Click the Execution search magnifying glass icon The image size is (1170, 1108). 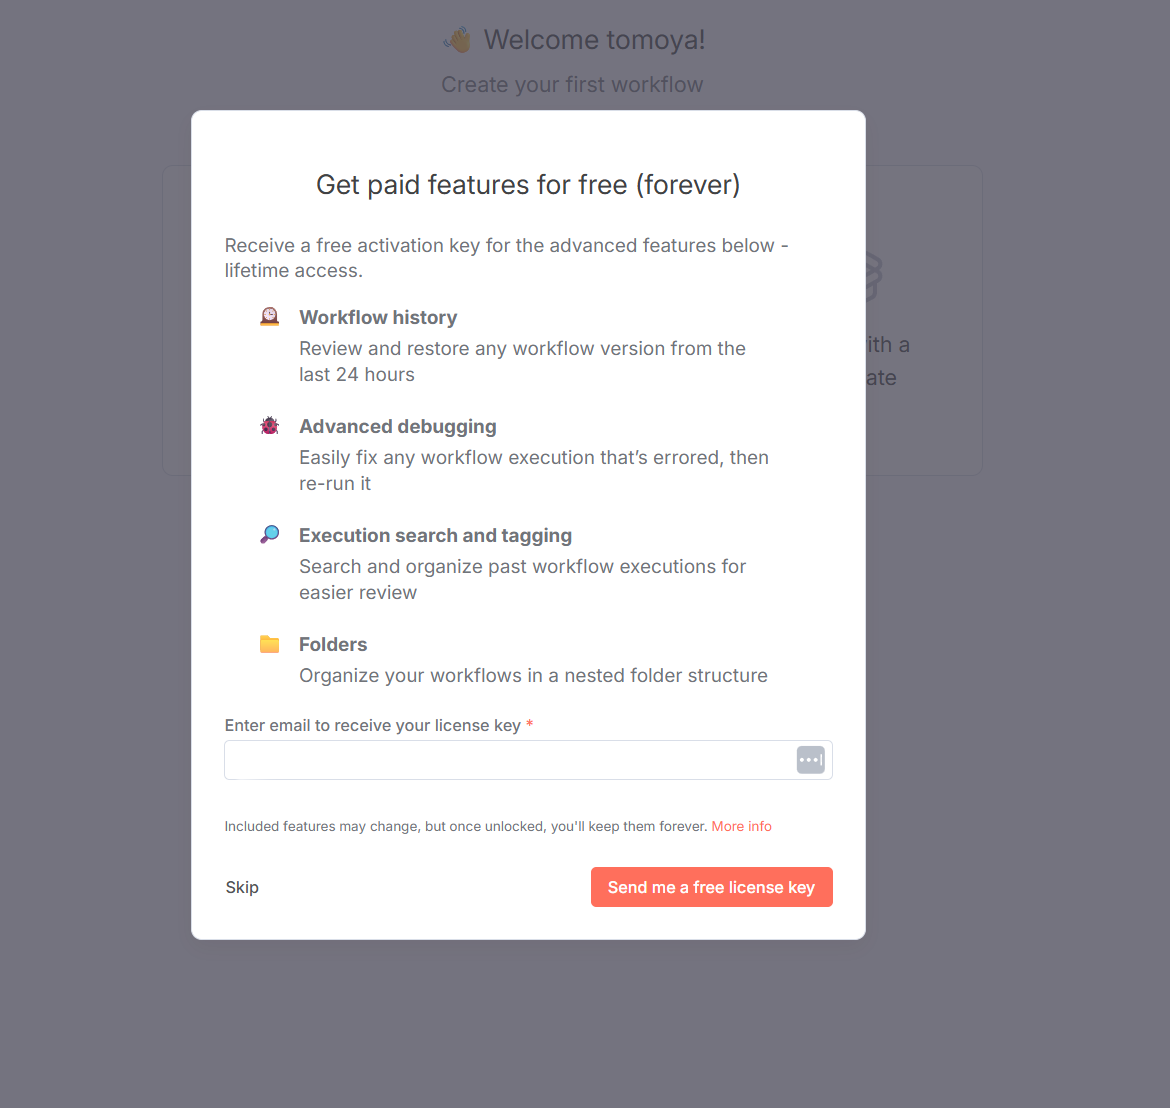coord(269,535)
